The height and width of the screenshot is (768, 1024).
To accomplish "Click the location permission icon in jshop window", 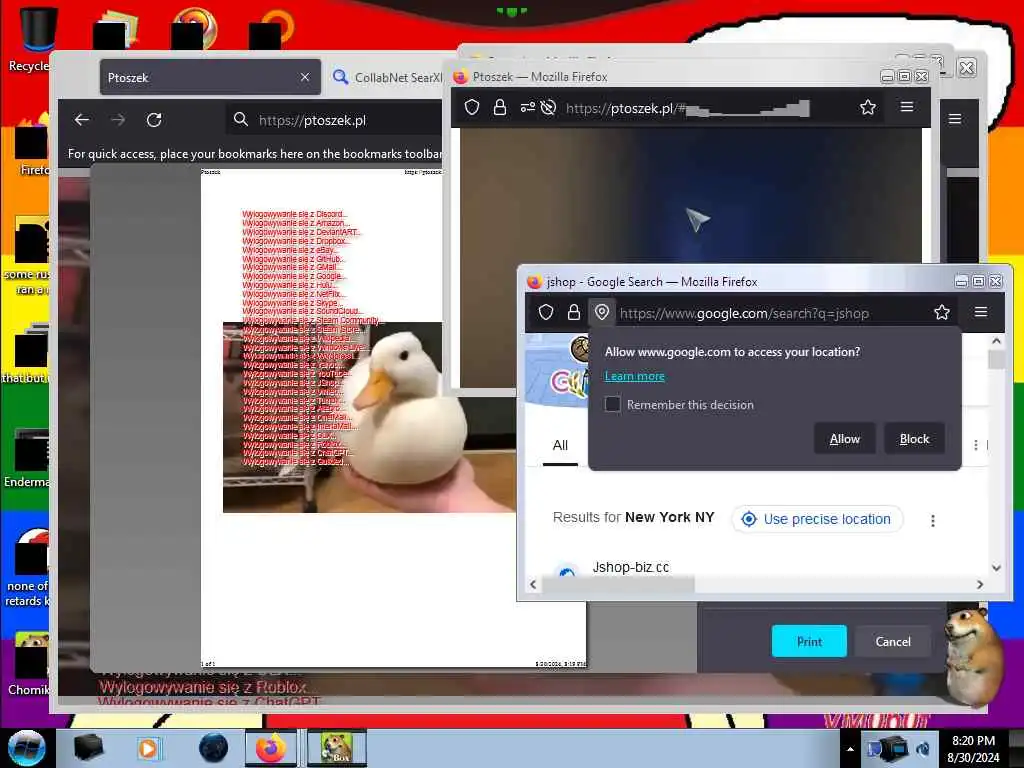I will 601,312.
